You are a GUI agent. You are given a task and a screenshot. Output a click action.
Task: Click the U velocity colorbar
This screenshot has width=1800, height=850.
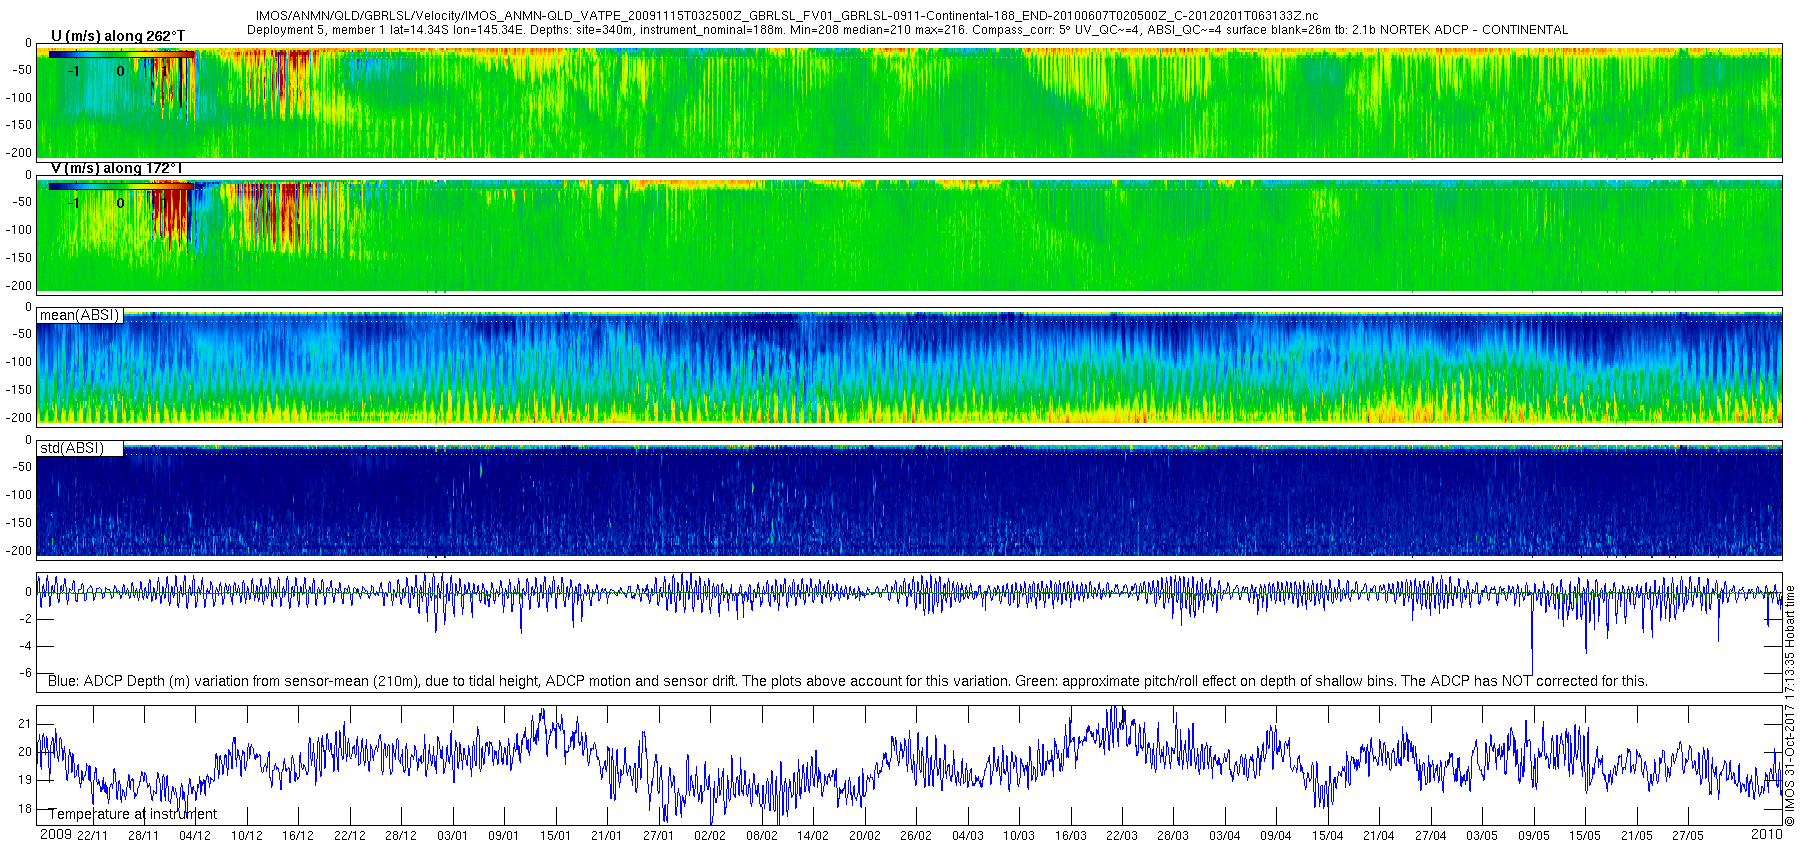(x=121, y=56)
